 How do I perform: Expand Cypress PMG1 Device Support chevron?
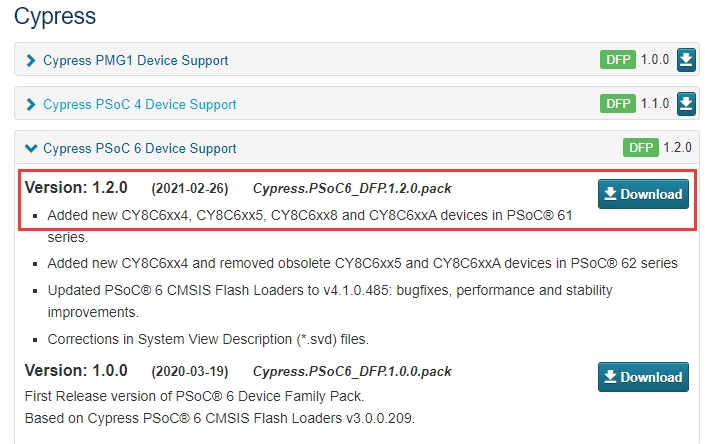32,61
